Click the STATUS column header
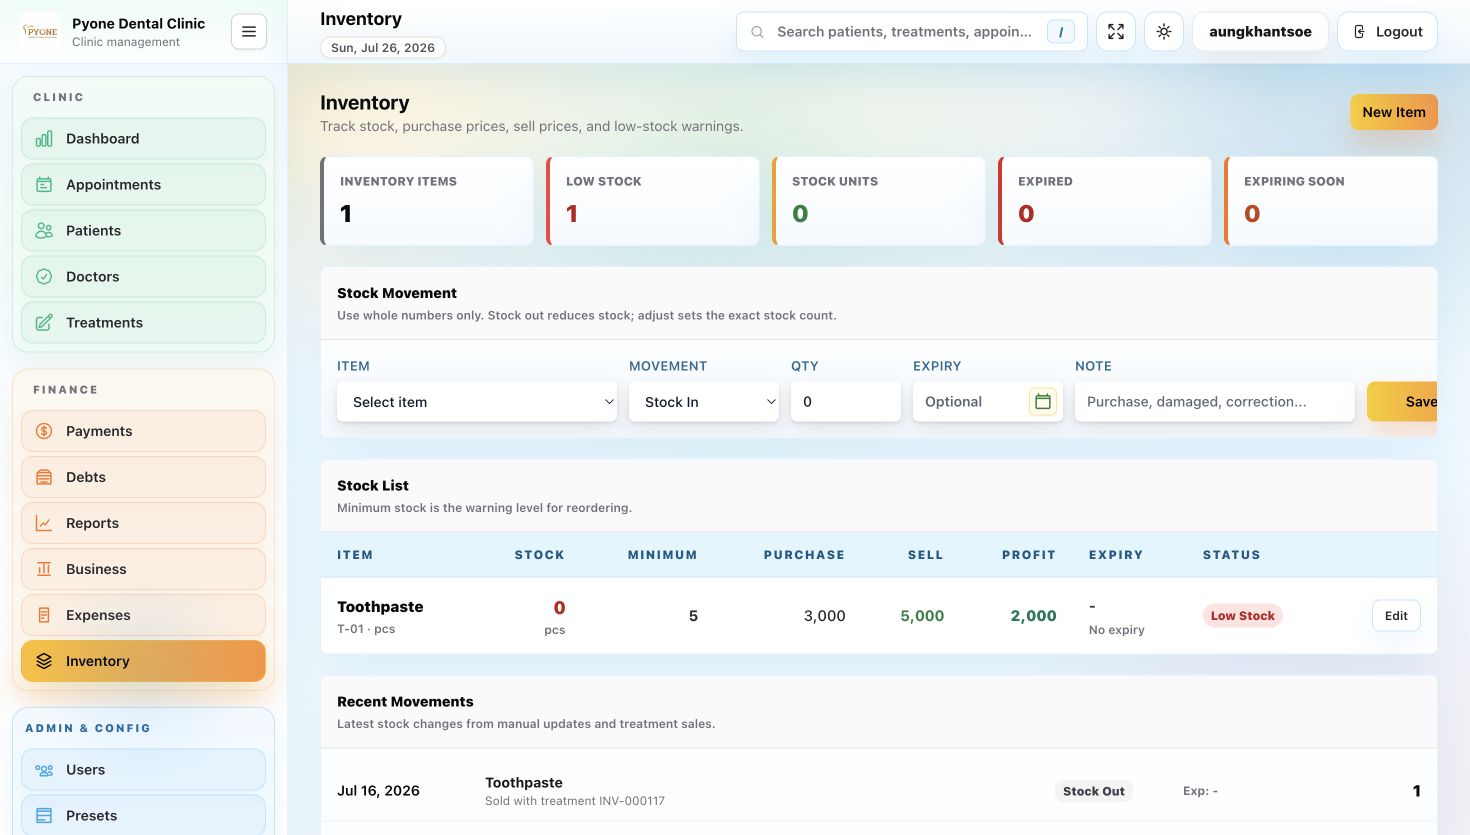Image resolution: width=1470 pixels, height=835 pixels. (1232, 555)
